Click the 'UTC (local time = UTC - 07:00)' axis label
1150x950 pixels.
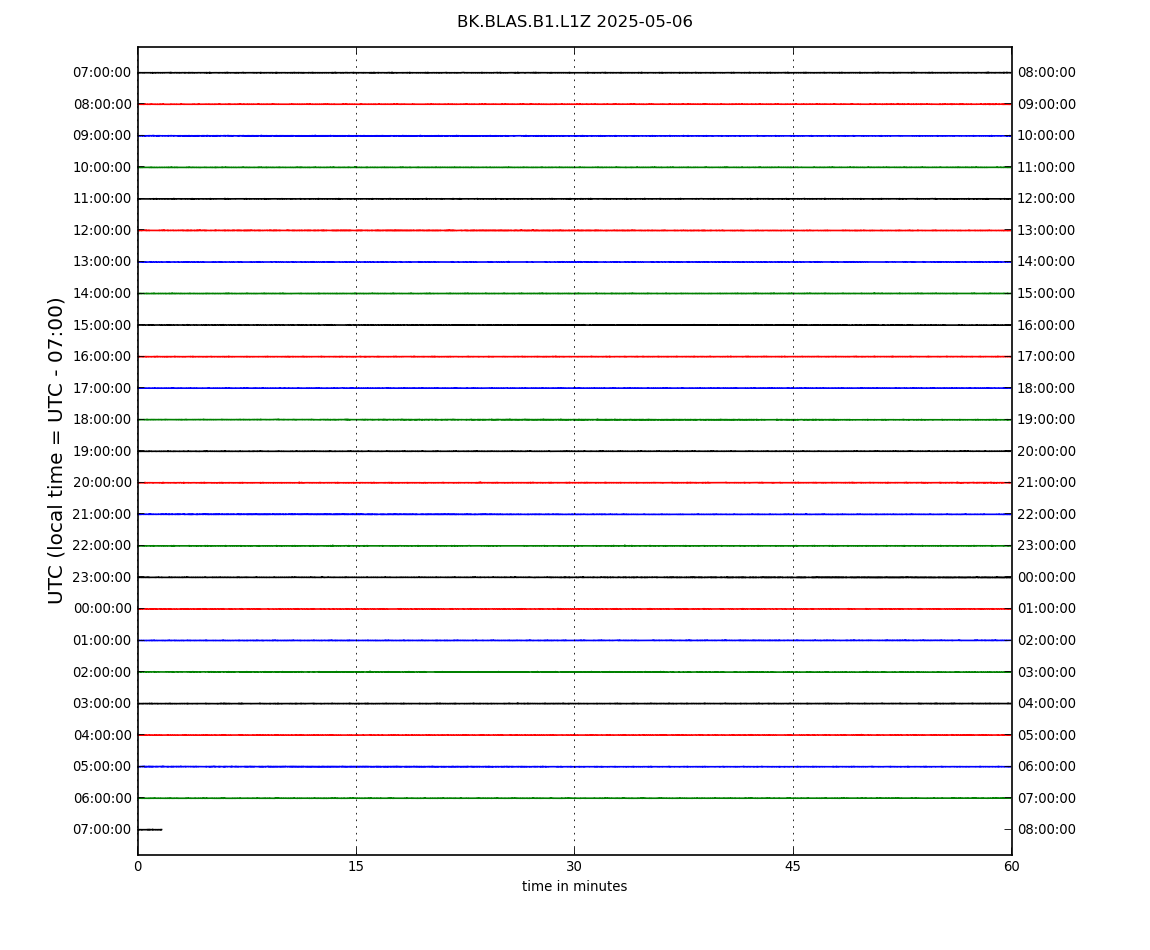pyautogui.click(x=56, y=450)
